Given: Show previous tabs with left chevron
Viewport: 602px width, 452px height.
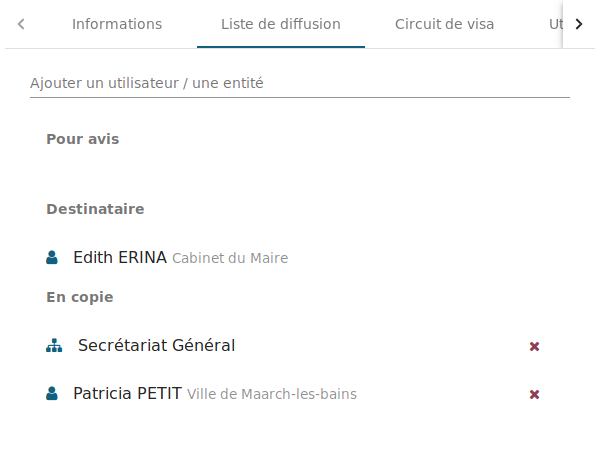Looking at the screenshot, I should point(21,24).
